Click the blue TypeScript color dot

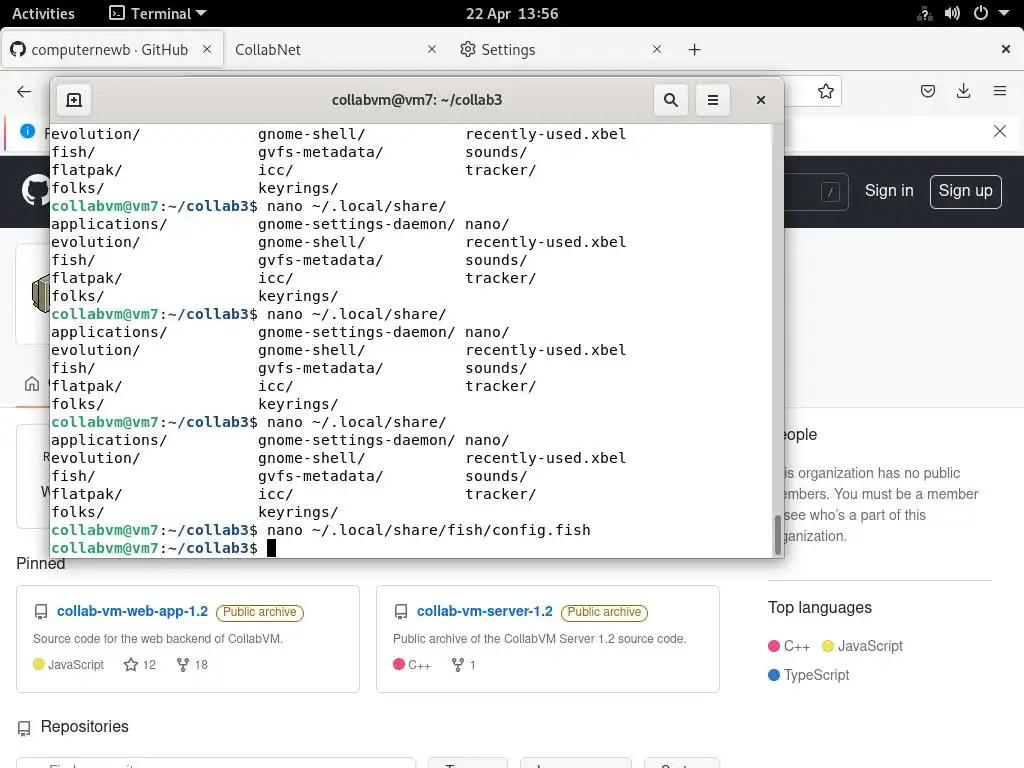pyautogui.click(x=774, y=675)
